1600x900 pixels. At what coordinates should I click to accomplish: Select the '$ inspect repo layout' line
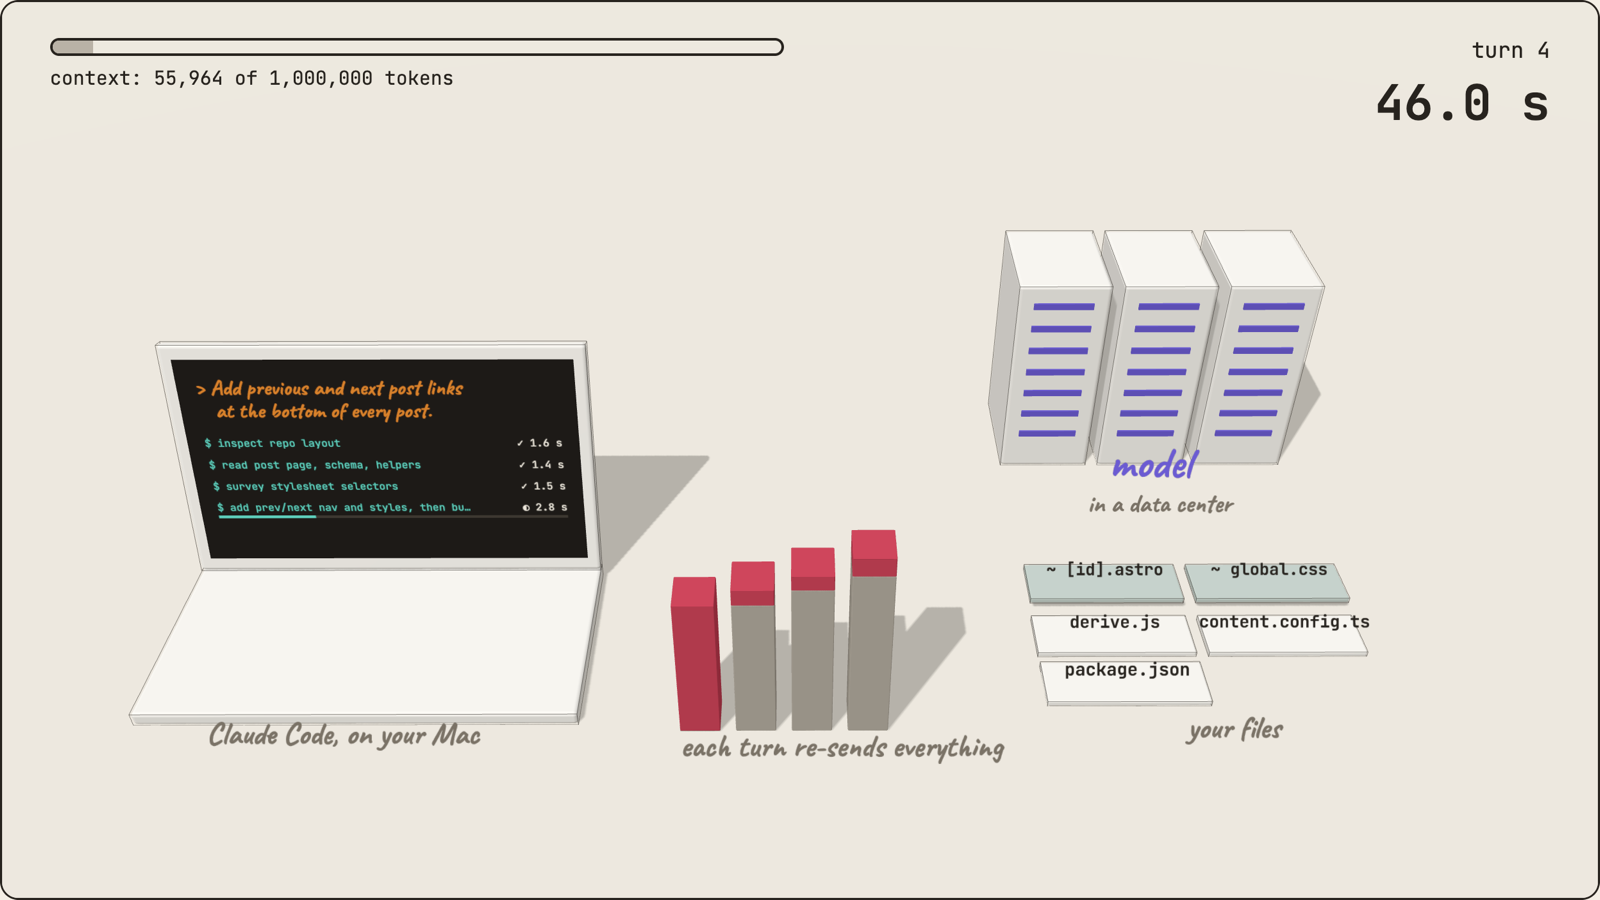pos(272,443)
